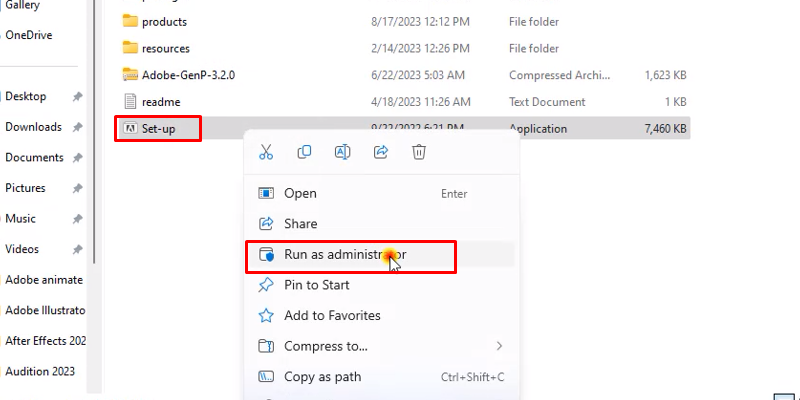This screenshot has height=400, width=800.
Task: Click the 8/17/2023 12:12 PM date cell
Action: click(x=420, y=22)
